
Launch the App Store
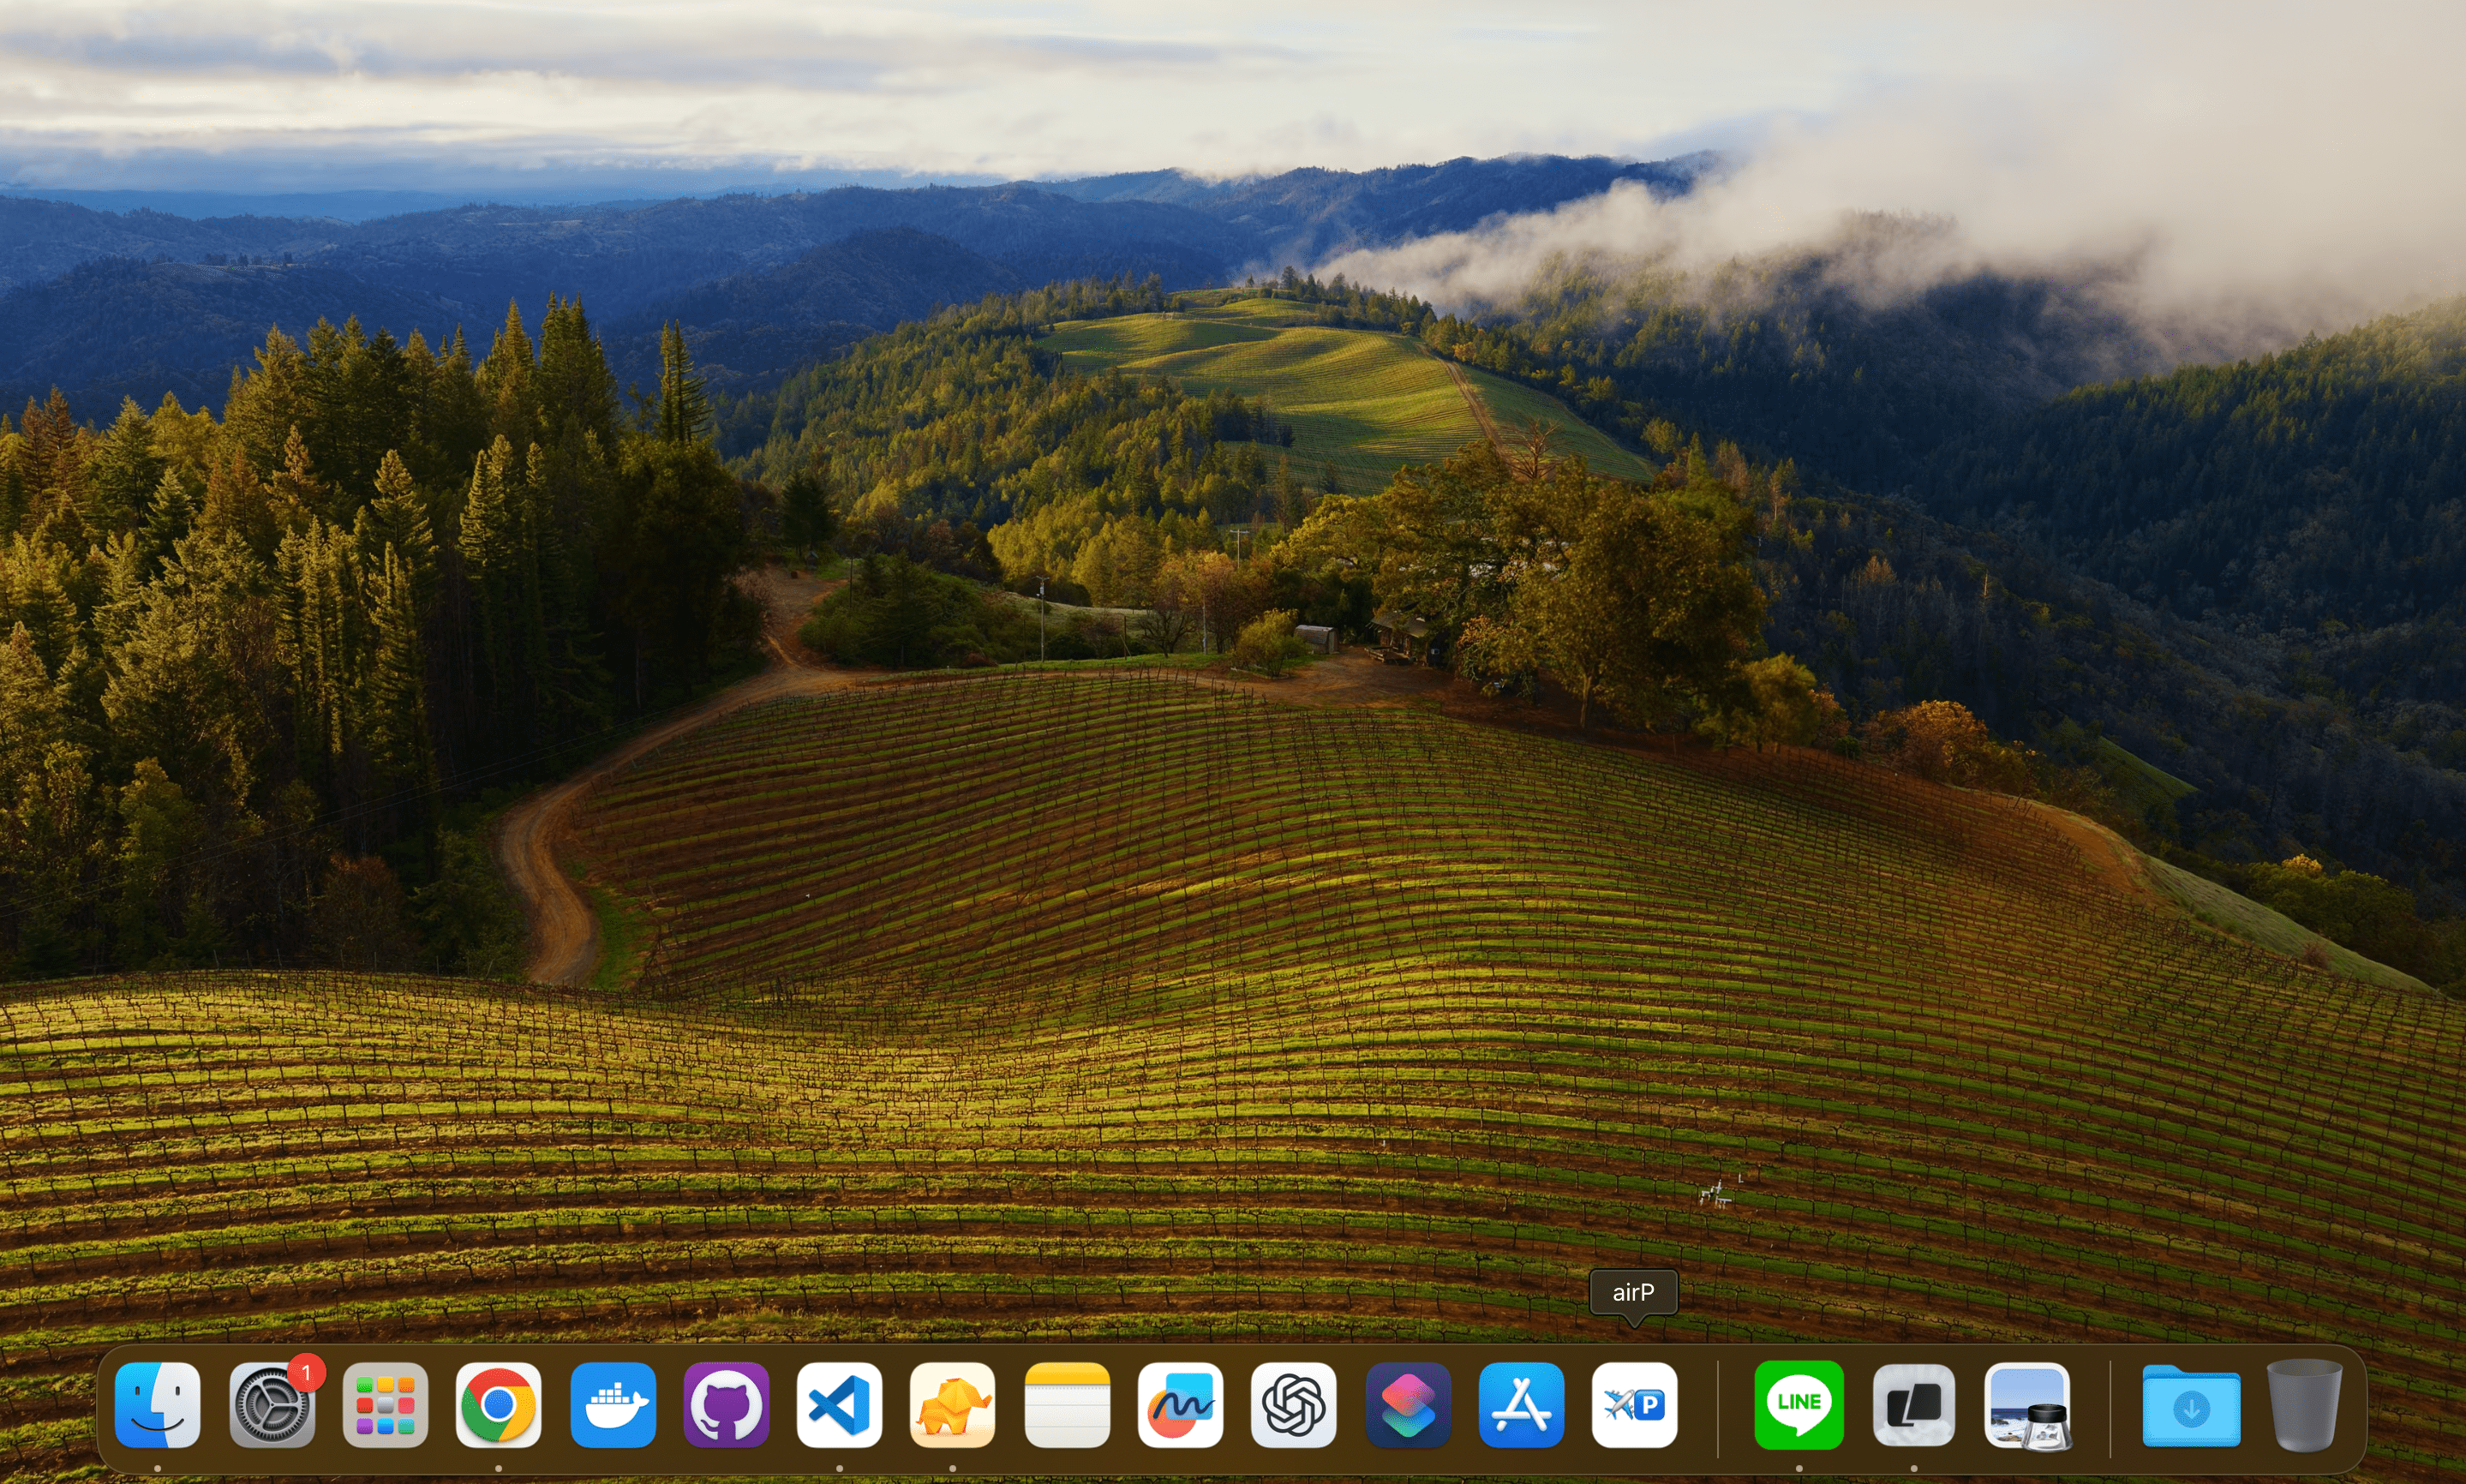tap(1520, 1405)
